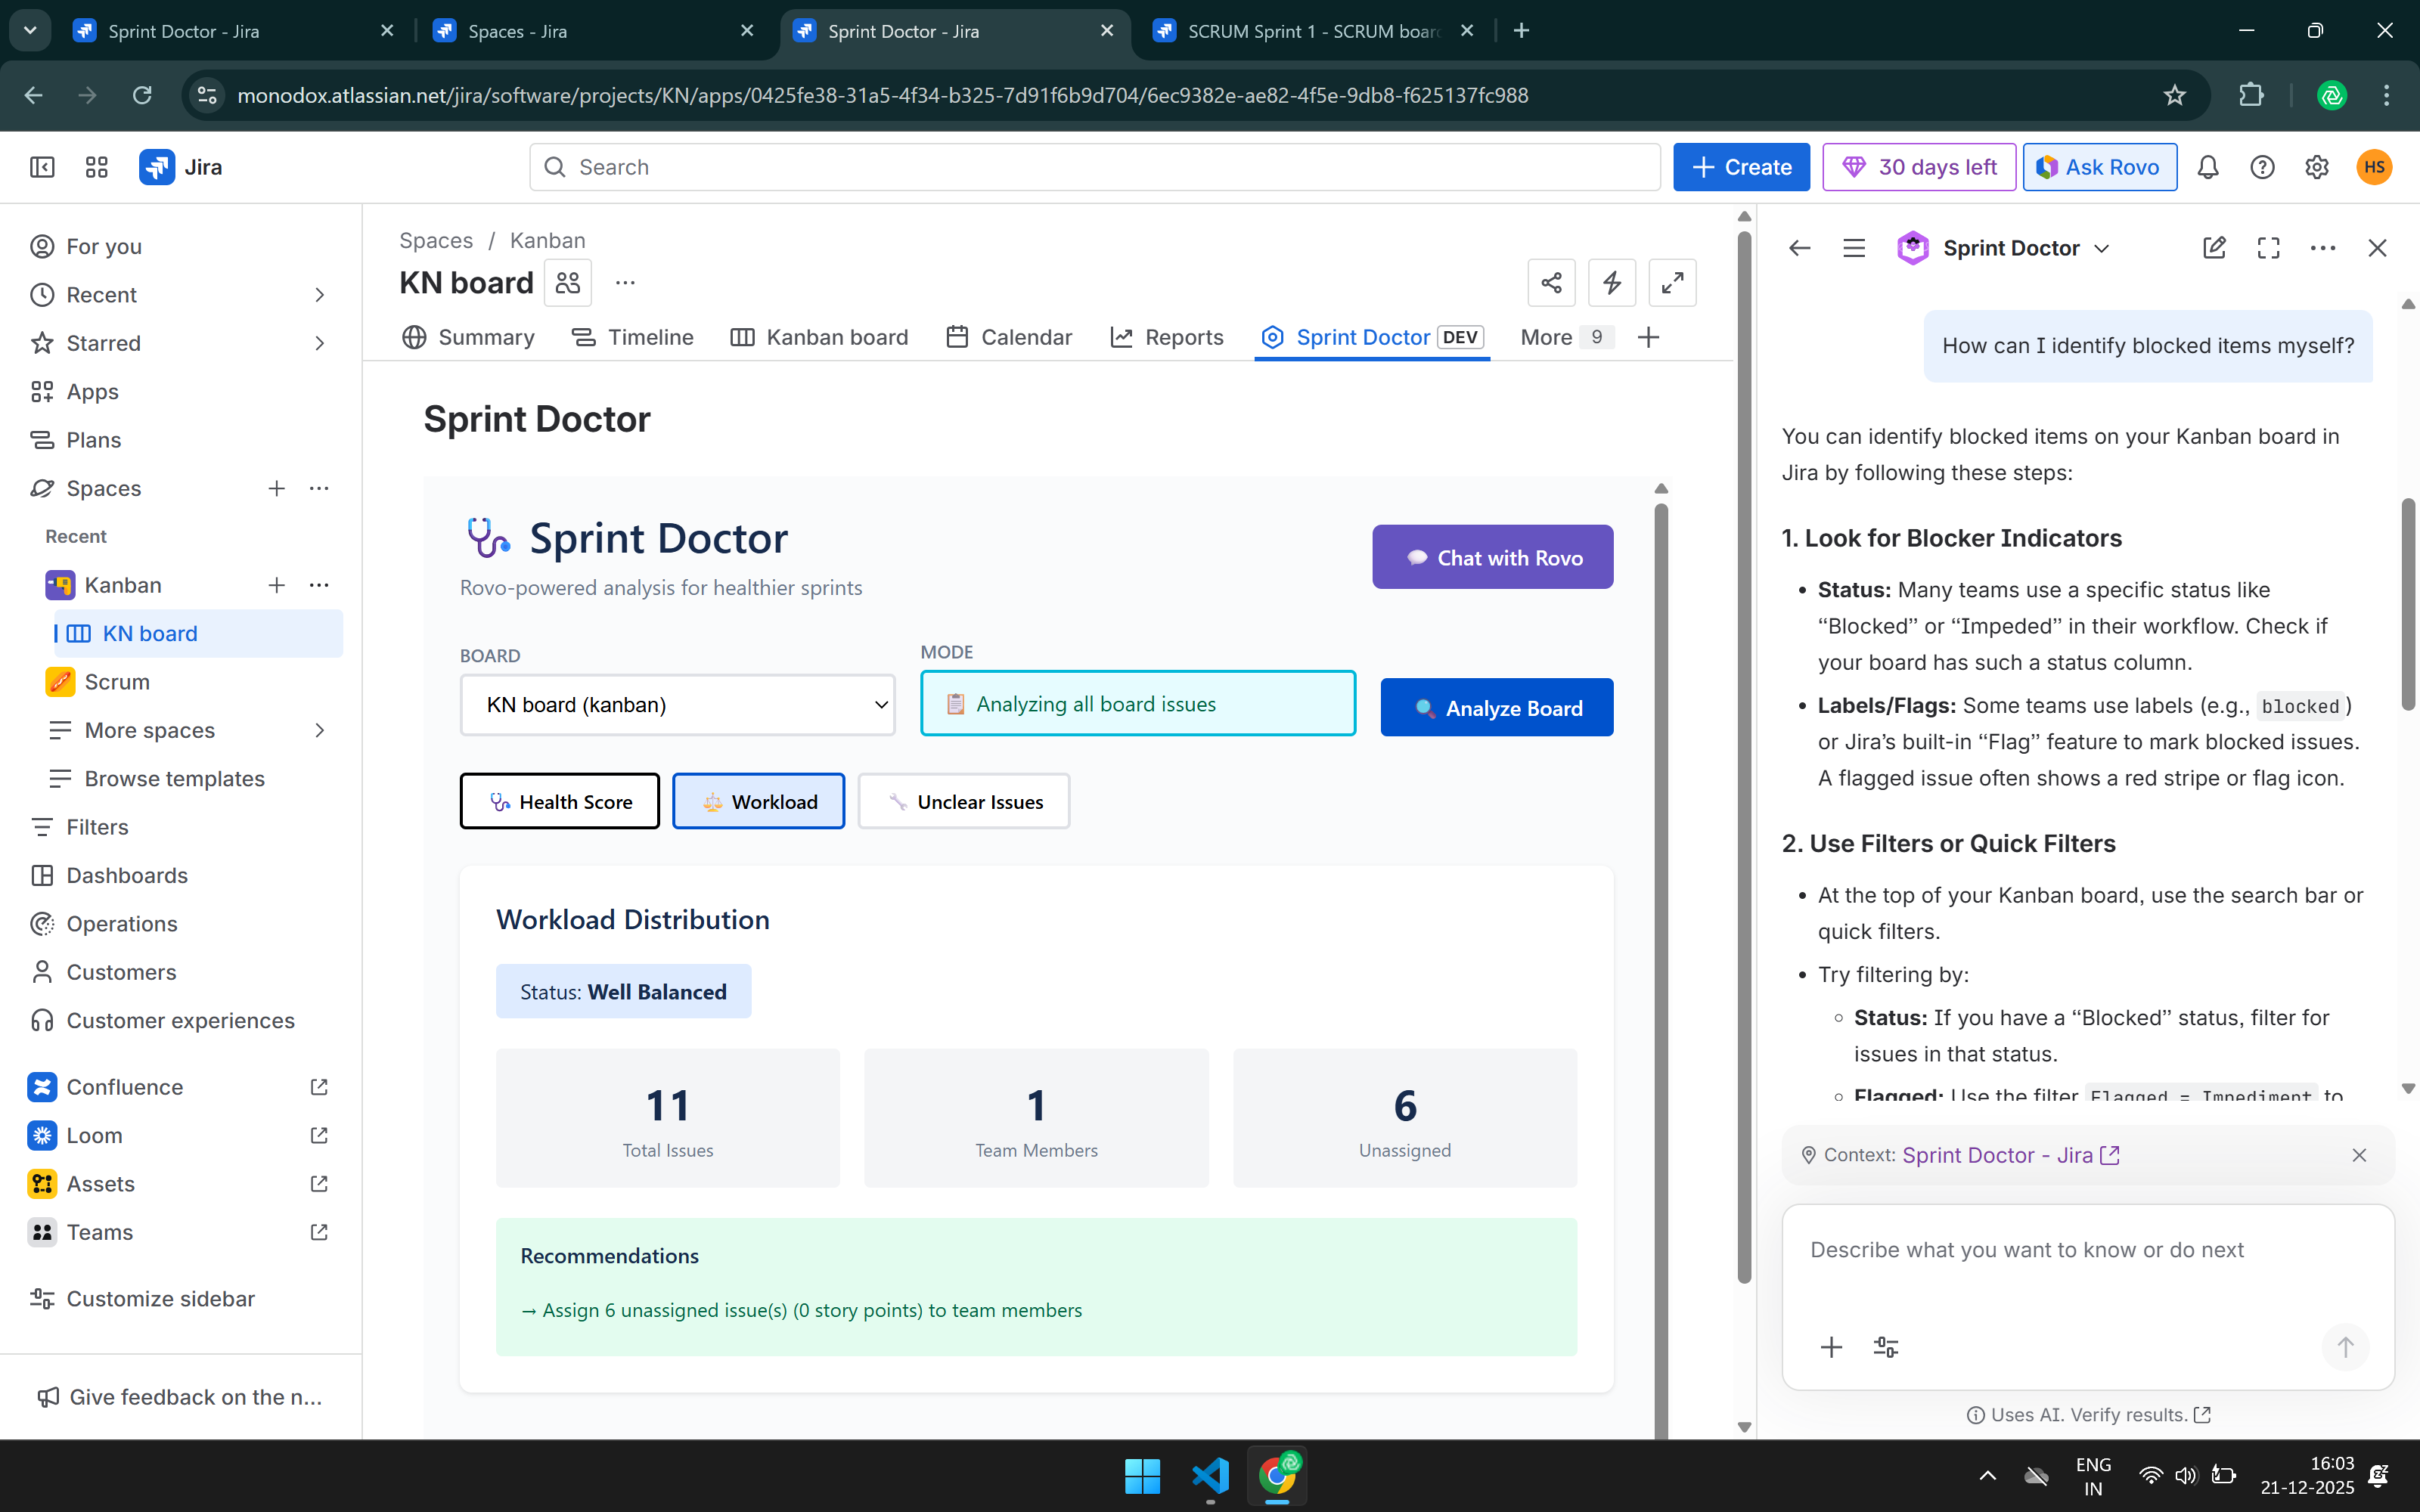Start new chat with the edit icon
Screen dimensions: 2420x1512
click(x=2214, y=248)
